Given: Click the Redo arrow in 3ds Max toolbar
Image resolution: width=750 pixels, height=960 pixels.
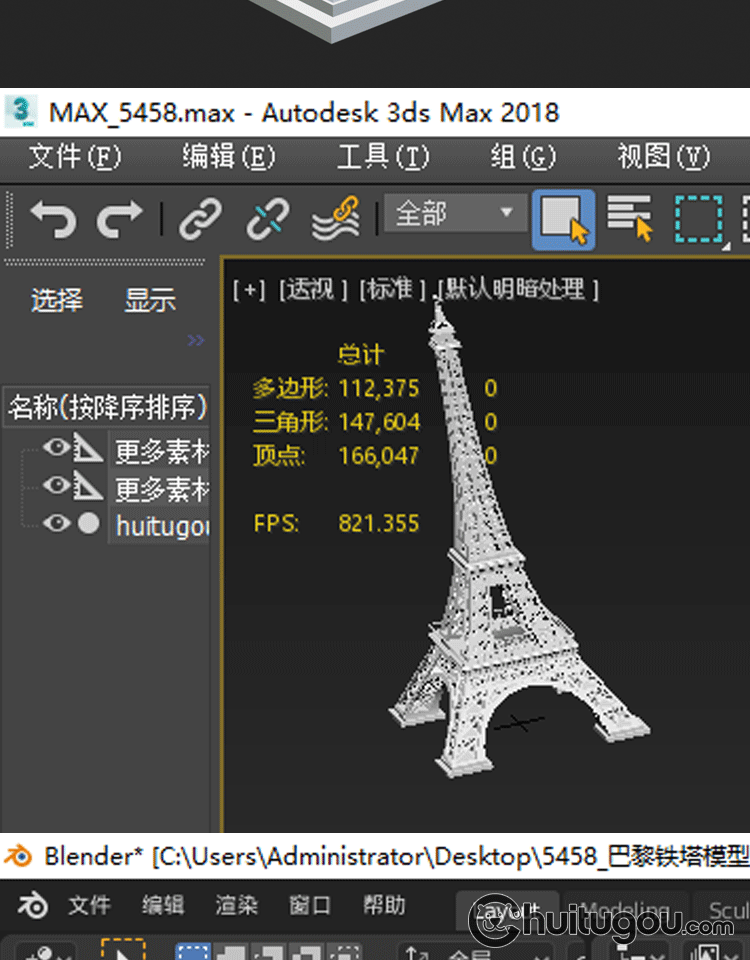Looking at the screenshot, I should click(x=119, y=218).
